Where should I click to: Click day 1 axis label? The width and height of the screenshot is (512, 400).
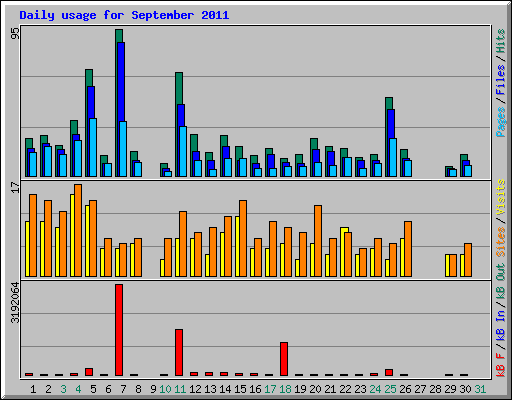pos(33,389)
